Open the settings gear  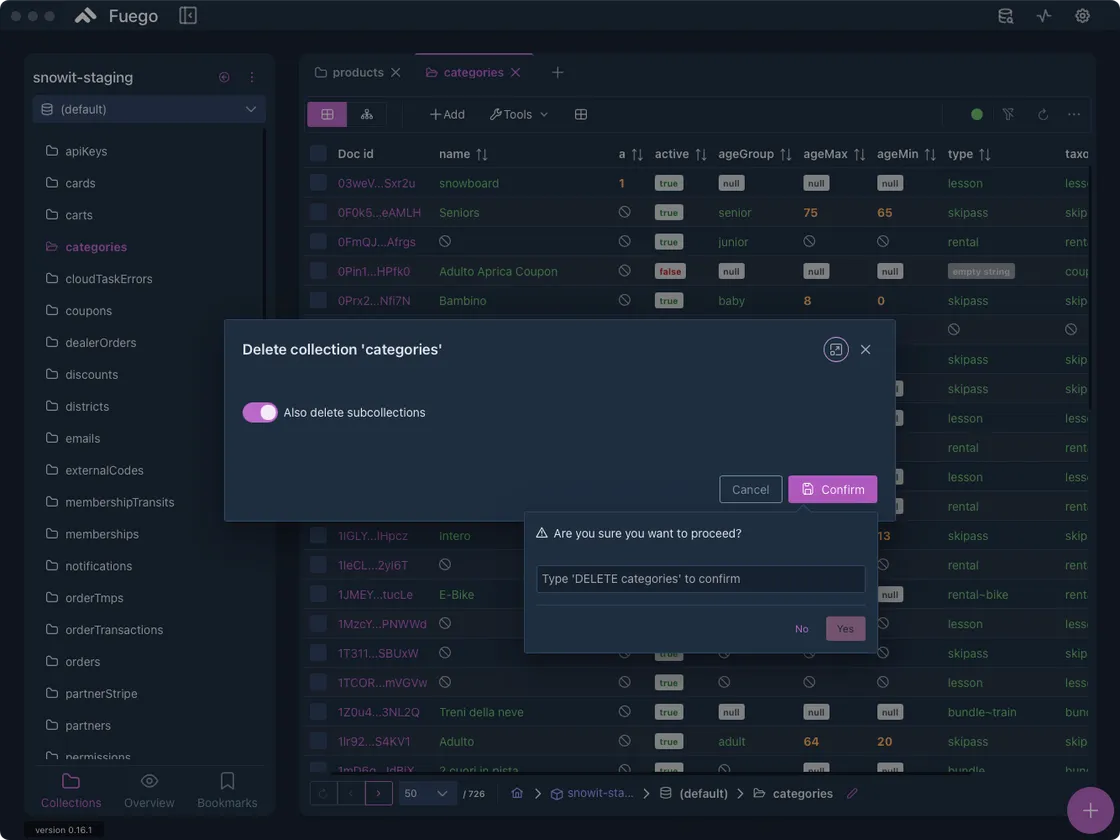pyautogui.click(x=1083, y=16)
